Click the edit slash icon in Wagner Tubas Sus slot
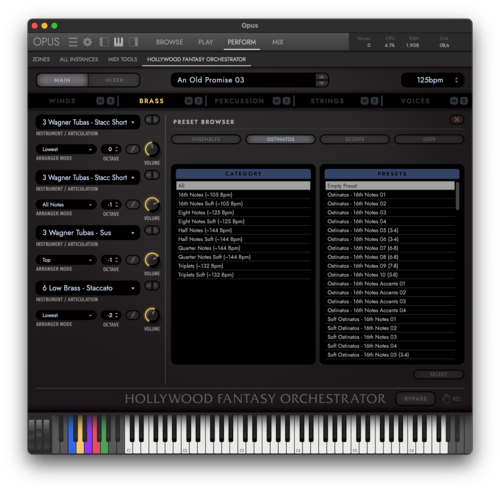Image resolution: width=500 pixels, height=491 pixels. pyautogui.click(x=133, y=260)
